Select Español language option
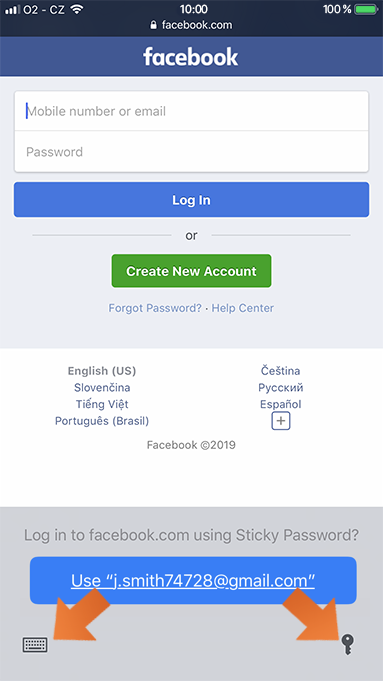The image size is (383, 681). point(281,404)
